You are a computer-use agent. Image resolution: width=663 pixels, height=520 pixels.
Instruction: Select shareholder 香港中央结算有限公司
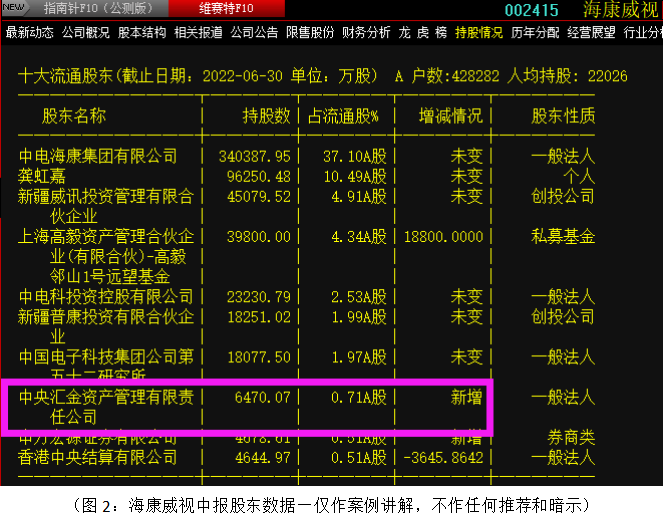(x=98, y=457)
